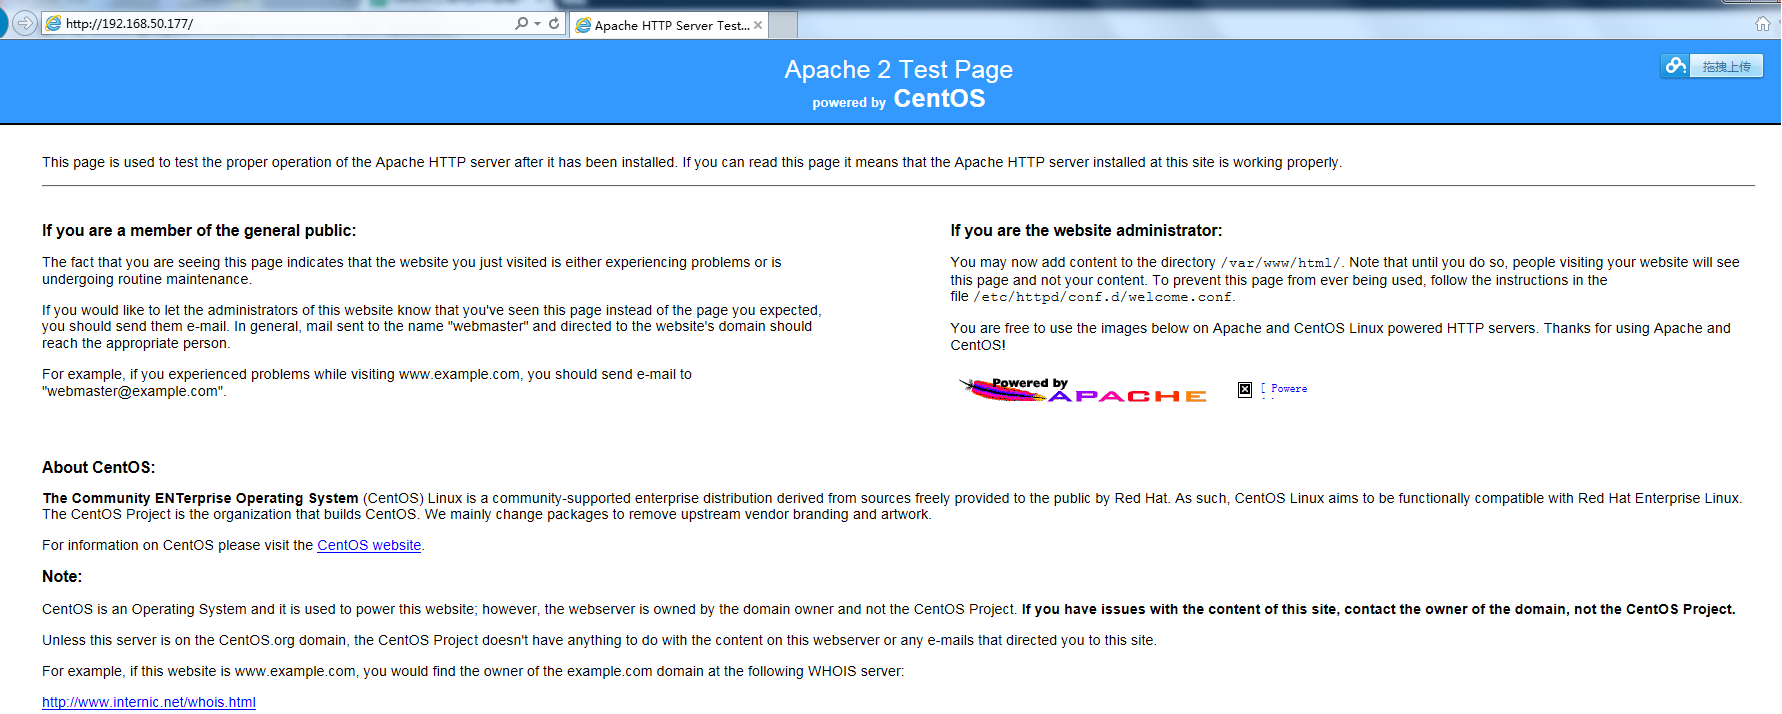Close the Apache HTTP Server Test tab

pyautogui.click(x=758, y=25)
